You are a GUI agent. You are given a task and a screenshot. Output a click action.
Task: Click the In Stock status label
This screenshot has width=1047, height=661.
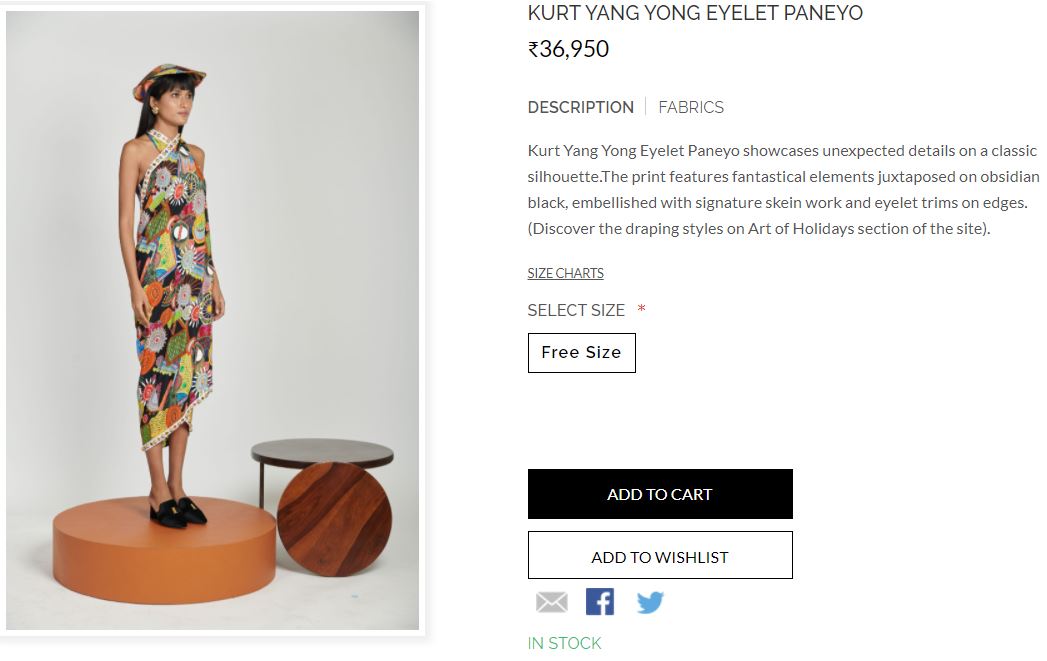(564, 643)
